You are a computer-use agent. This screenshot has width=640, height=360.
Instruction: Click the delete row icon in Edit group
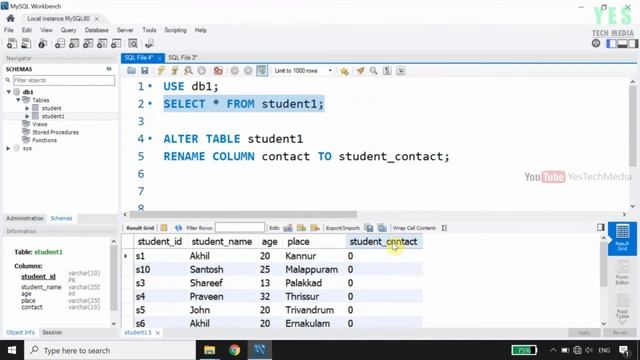pos(315,228)
